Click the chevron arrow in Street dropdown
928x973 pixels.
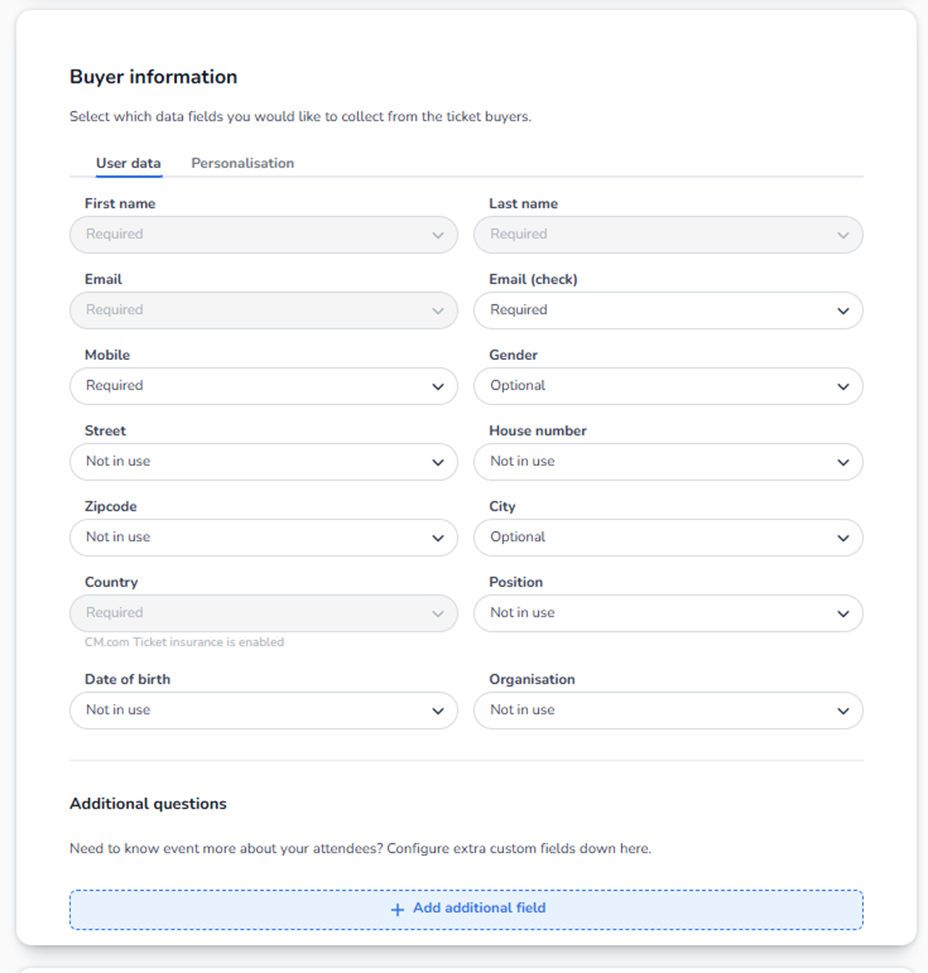pos(438,462)
